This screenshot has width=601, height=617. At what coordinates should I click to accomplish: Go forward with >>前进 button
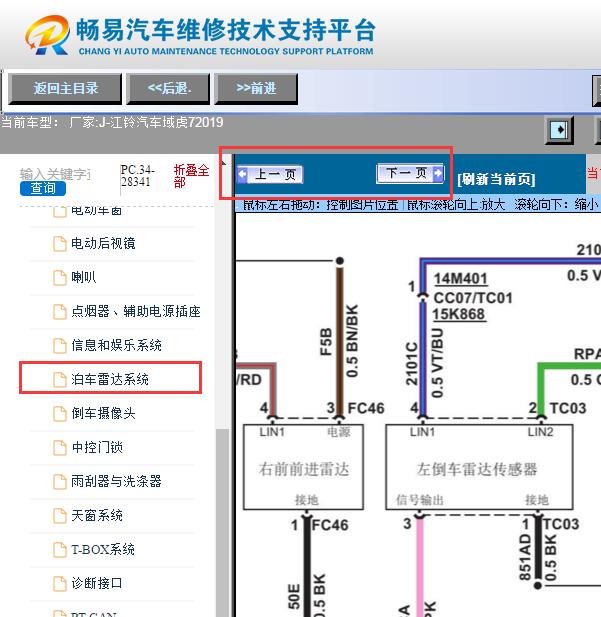256,88
